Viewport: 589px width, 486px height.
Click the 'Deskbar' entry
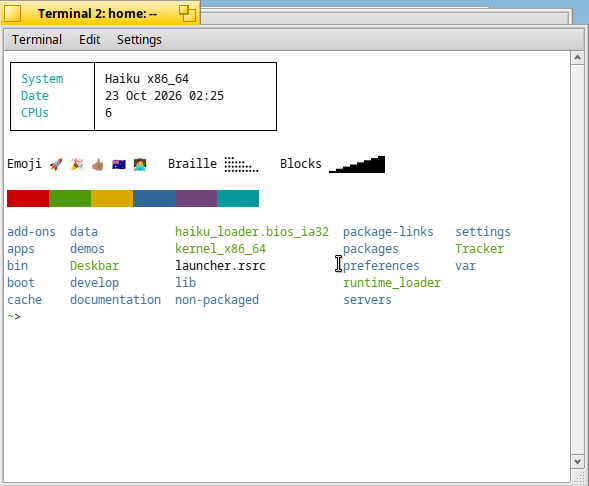tap(94, 266)
